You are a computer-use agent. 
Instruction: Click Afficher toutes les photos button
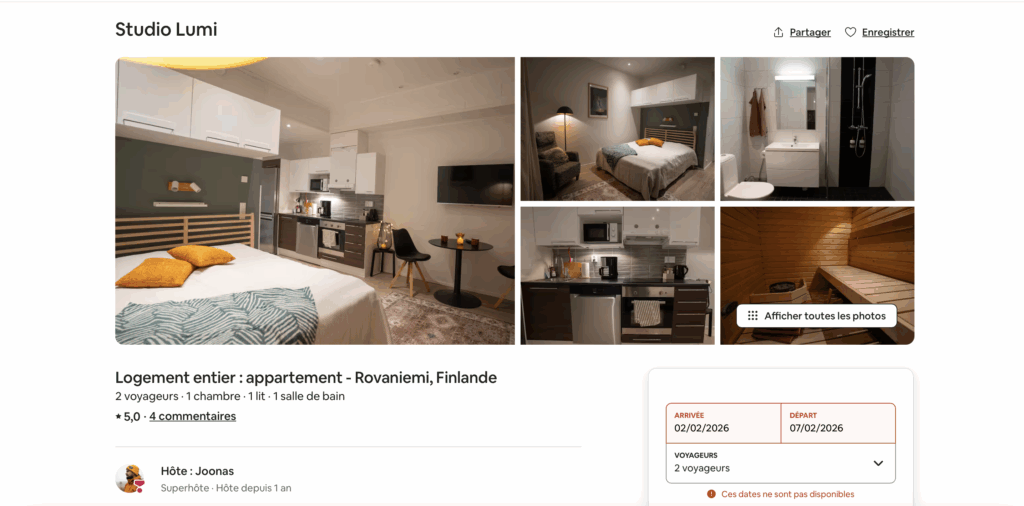pos(816,316)
